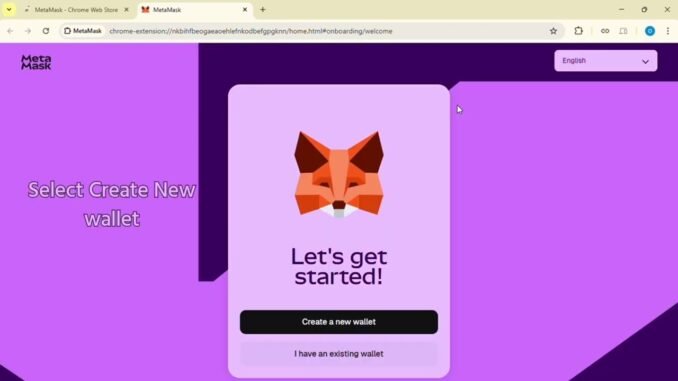Restore down the Chrome window

(x=644, y=10)
